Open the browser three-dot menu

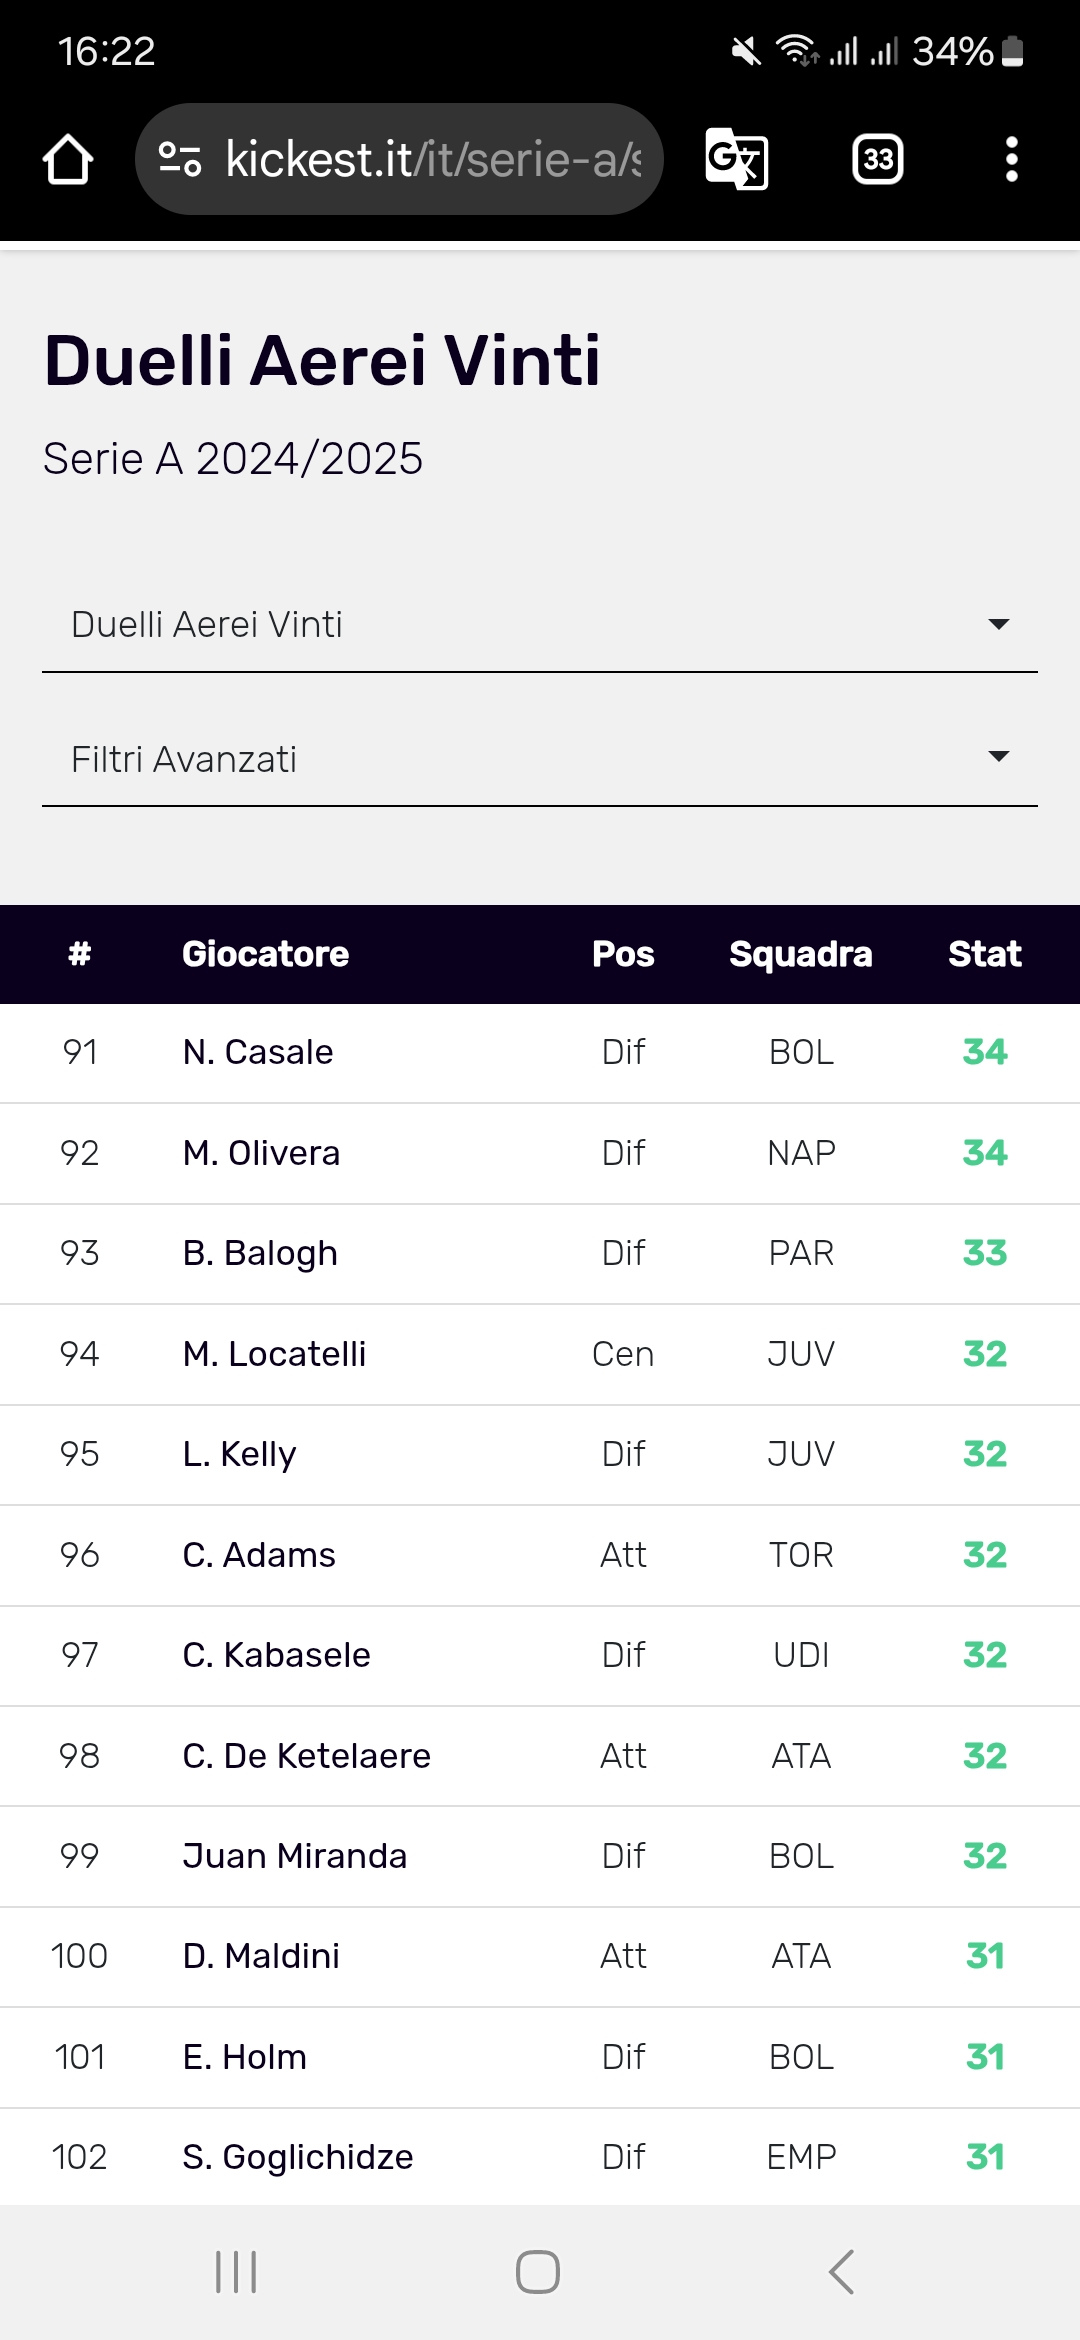pos(1012,159)
